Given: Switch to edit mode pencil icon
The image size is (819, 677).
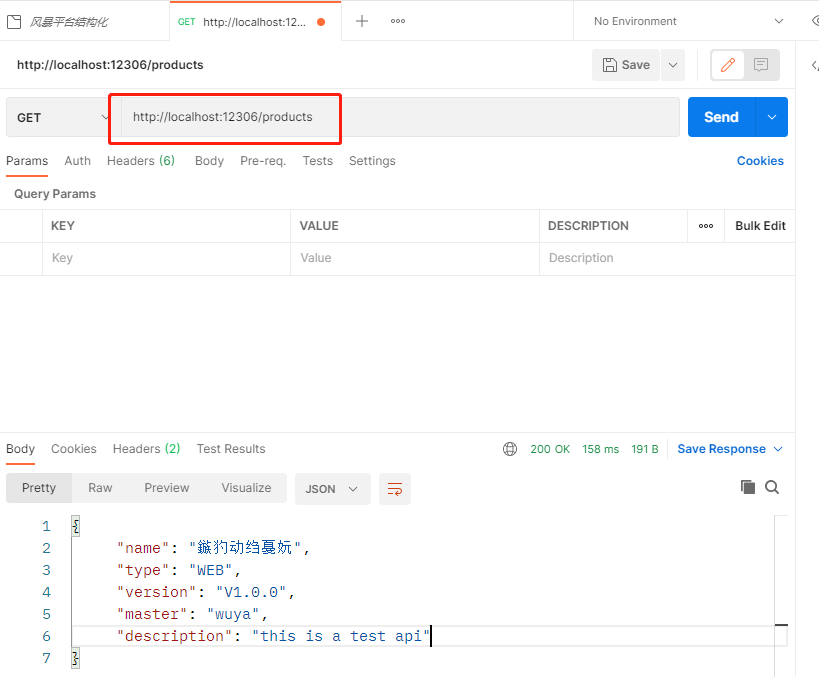Looking at the screenshot, I should click(x=728, y=65).
